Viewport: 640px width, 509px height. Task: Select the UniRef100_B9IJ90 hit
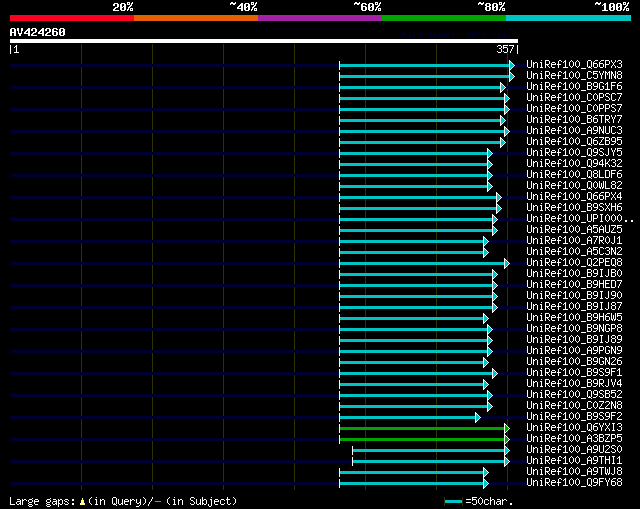pyautogui.click(x=574, y=296)
